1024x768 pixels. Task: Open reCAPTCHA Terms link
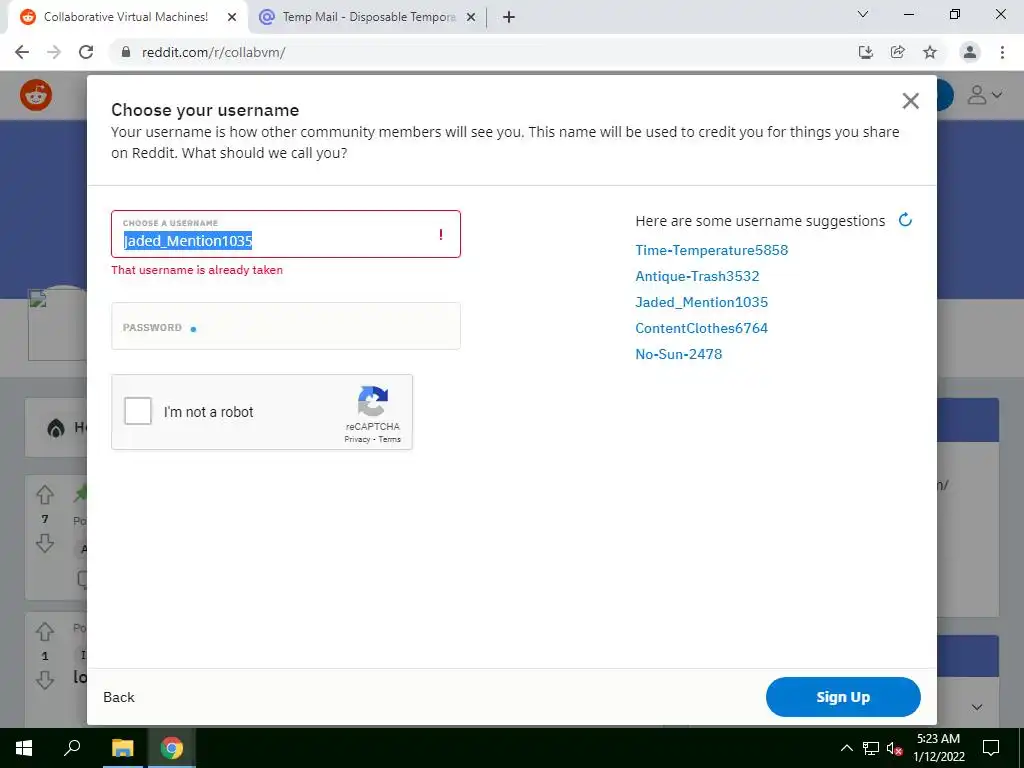click(390, 440)
